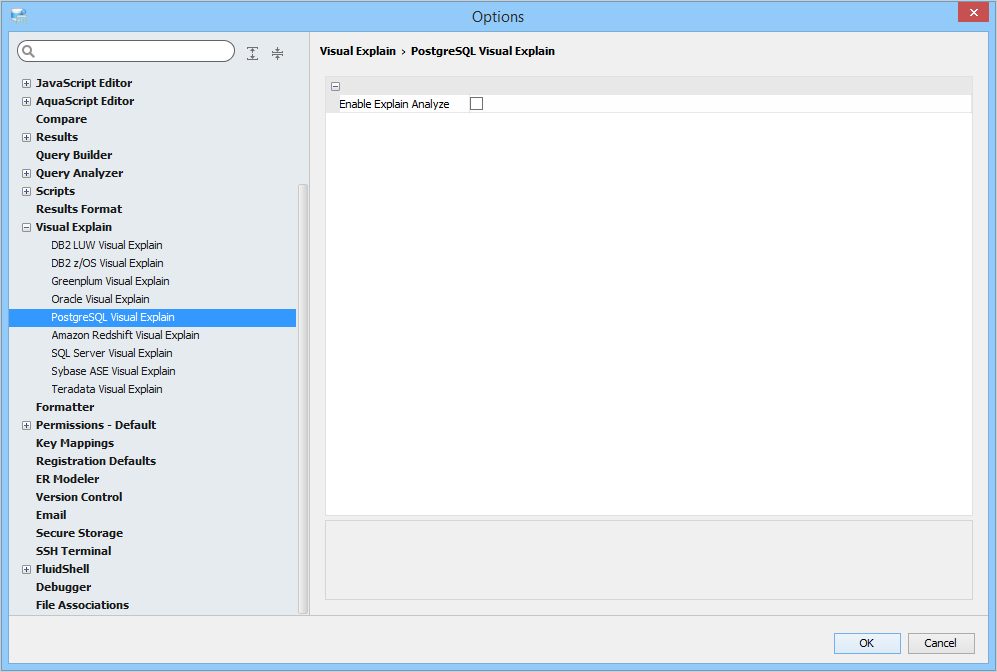Open Version Control settings
The height and width of the screenshot is (672, 997).
pos(79,497)
